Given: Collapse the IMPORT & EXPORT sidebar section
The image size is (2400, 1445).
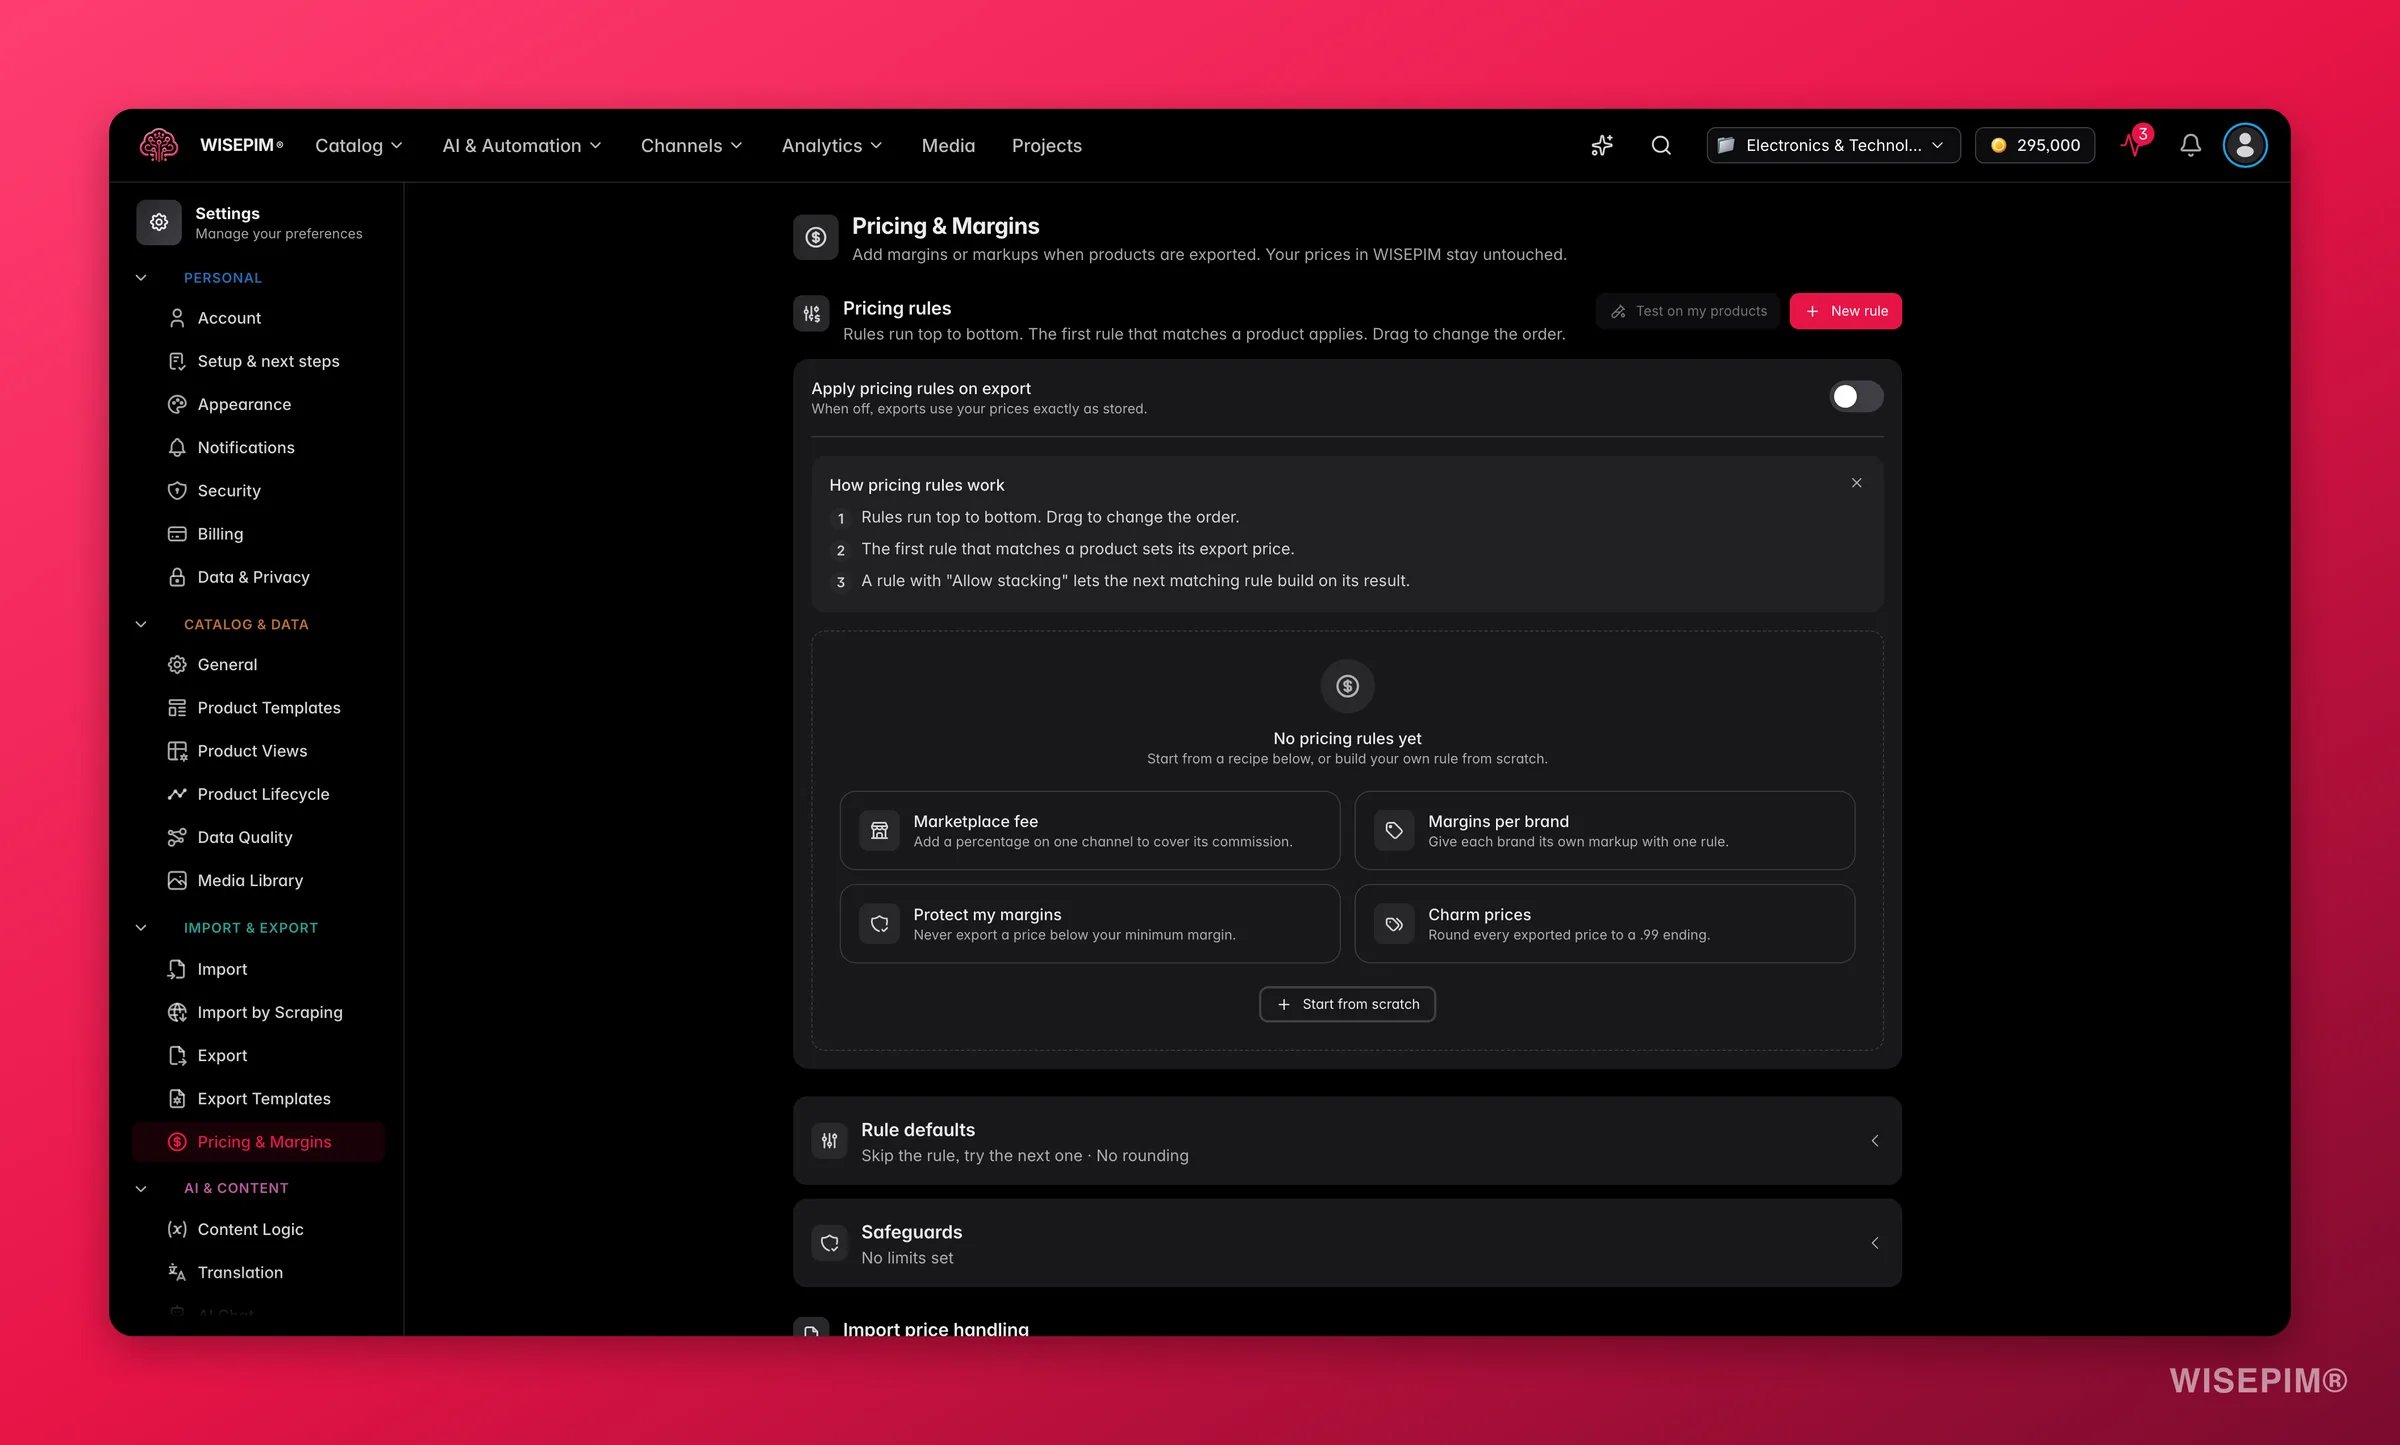Looking at the screenshot, I should (141, 928).
